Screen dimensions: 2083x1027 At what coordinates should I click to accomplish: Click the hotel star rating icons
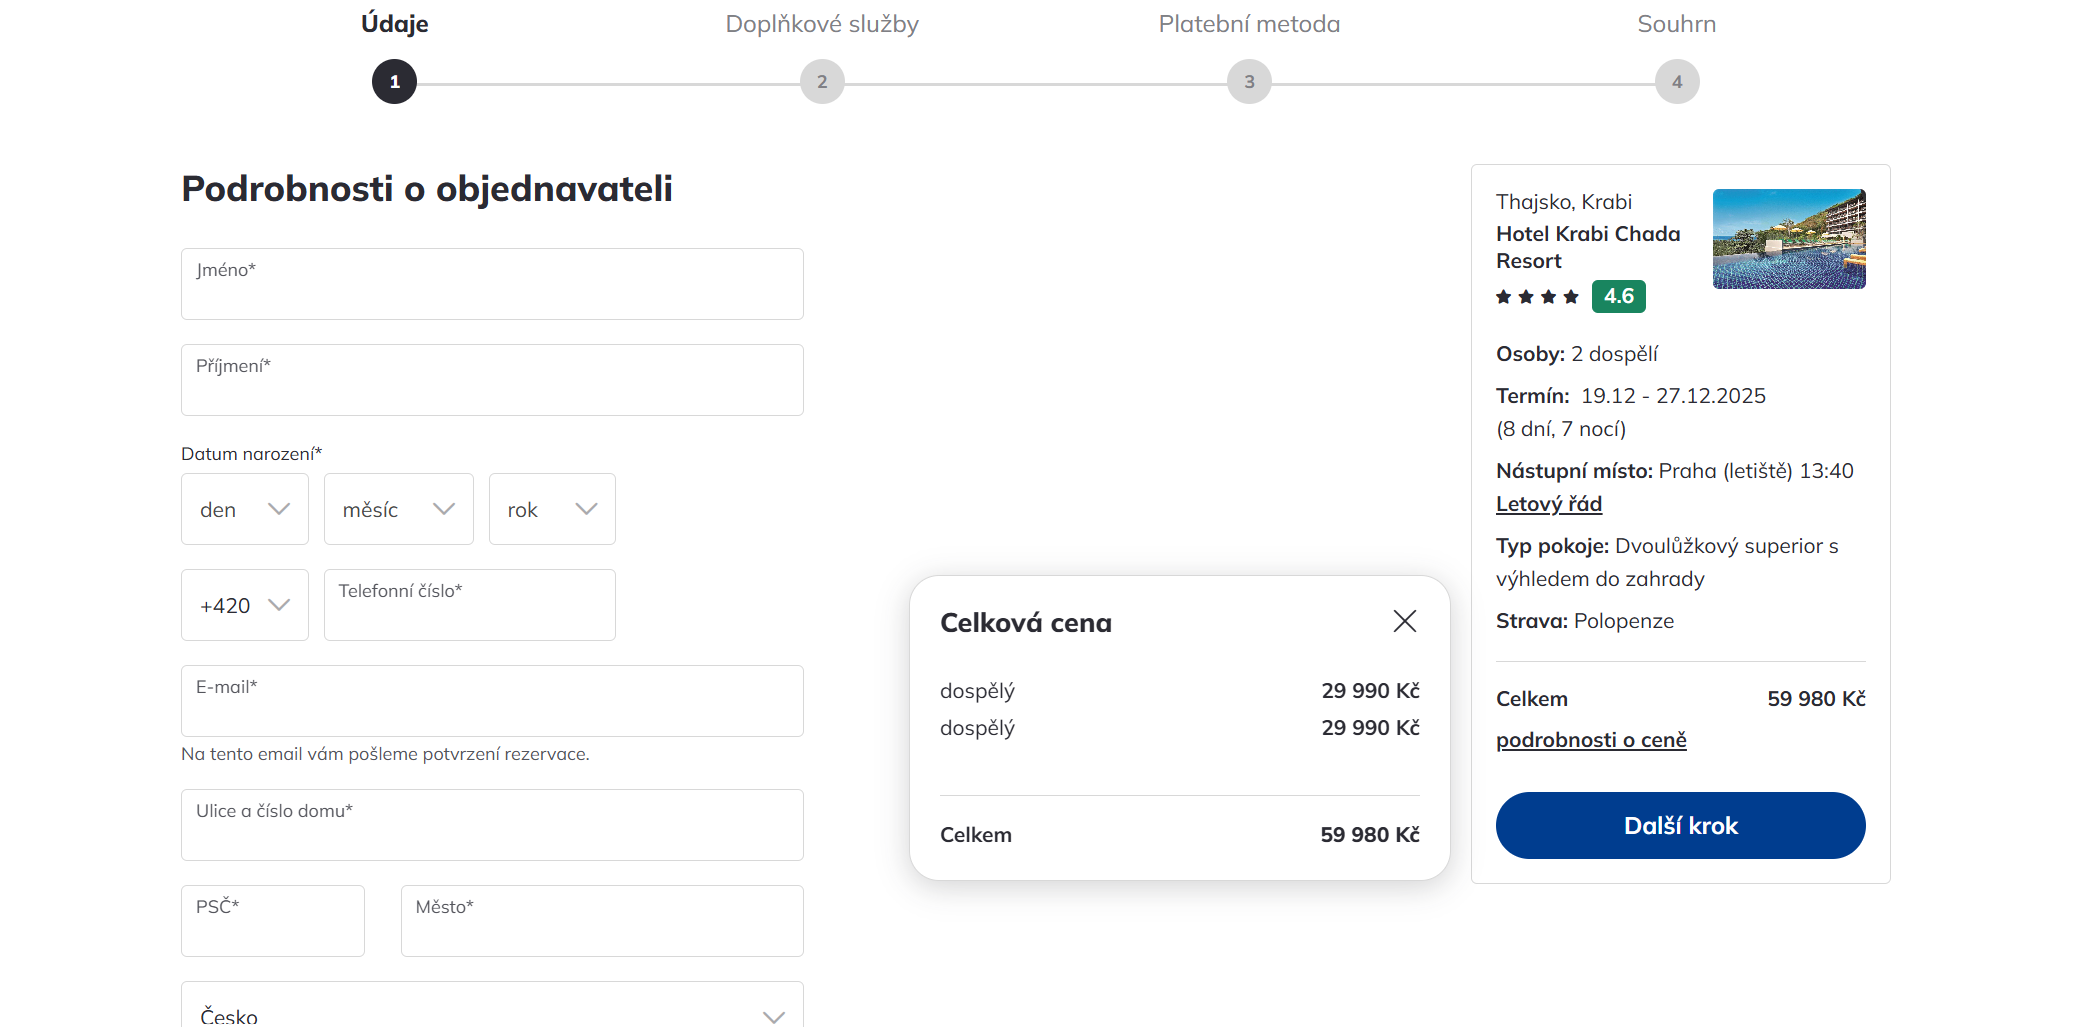1537,297
